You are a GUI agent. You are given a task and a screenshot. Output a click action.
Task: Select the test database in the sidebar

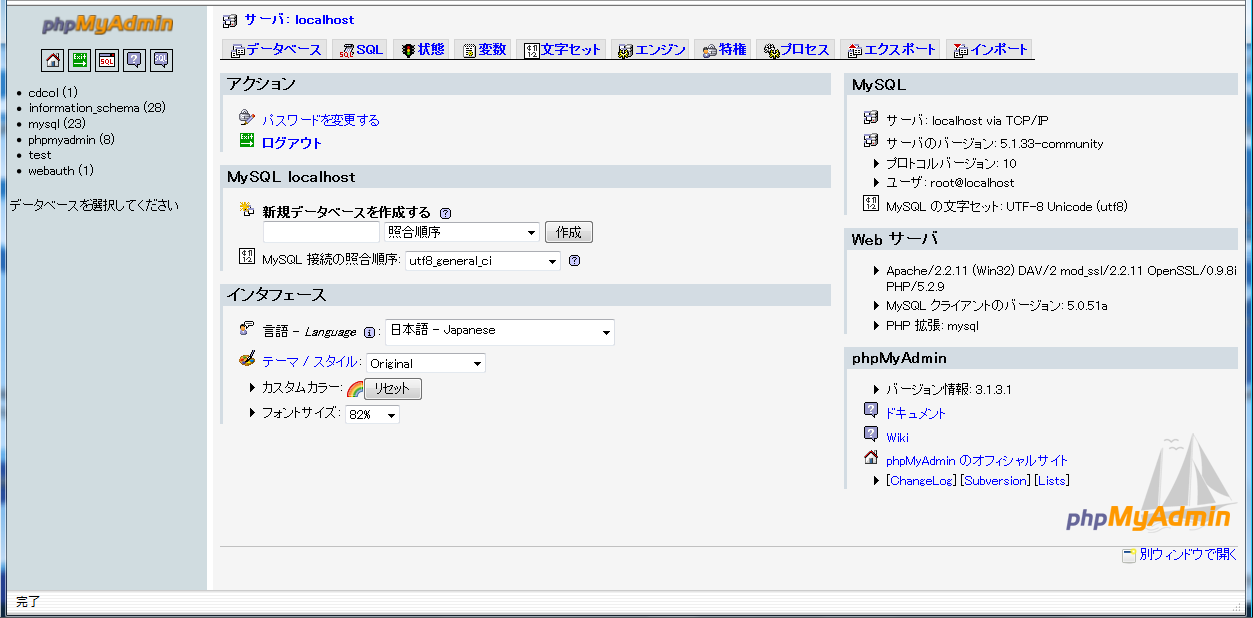(40, 155)
